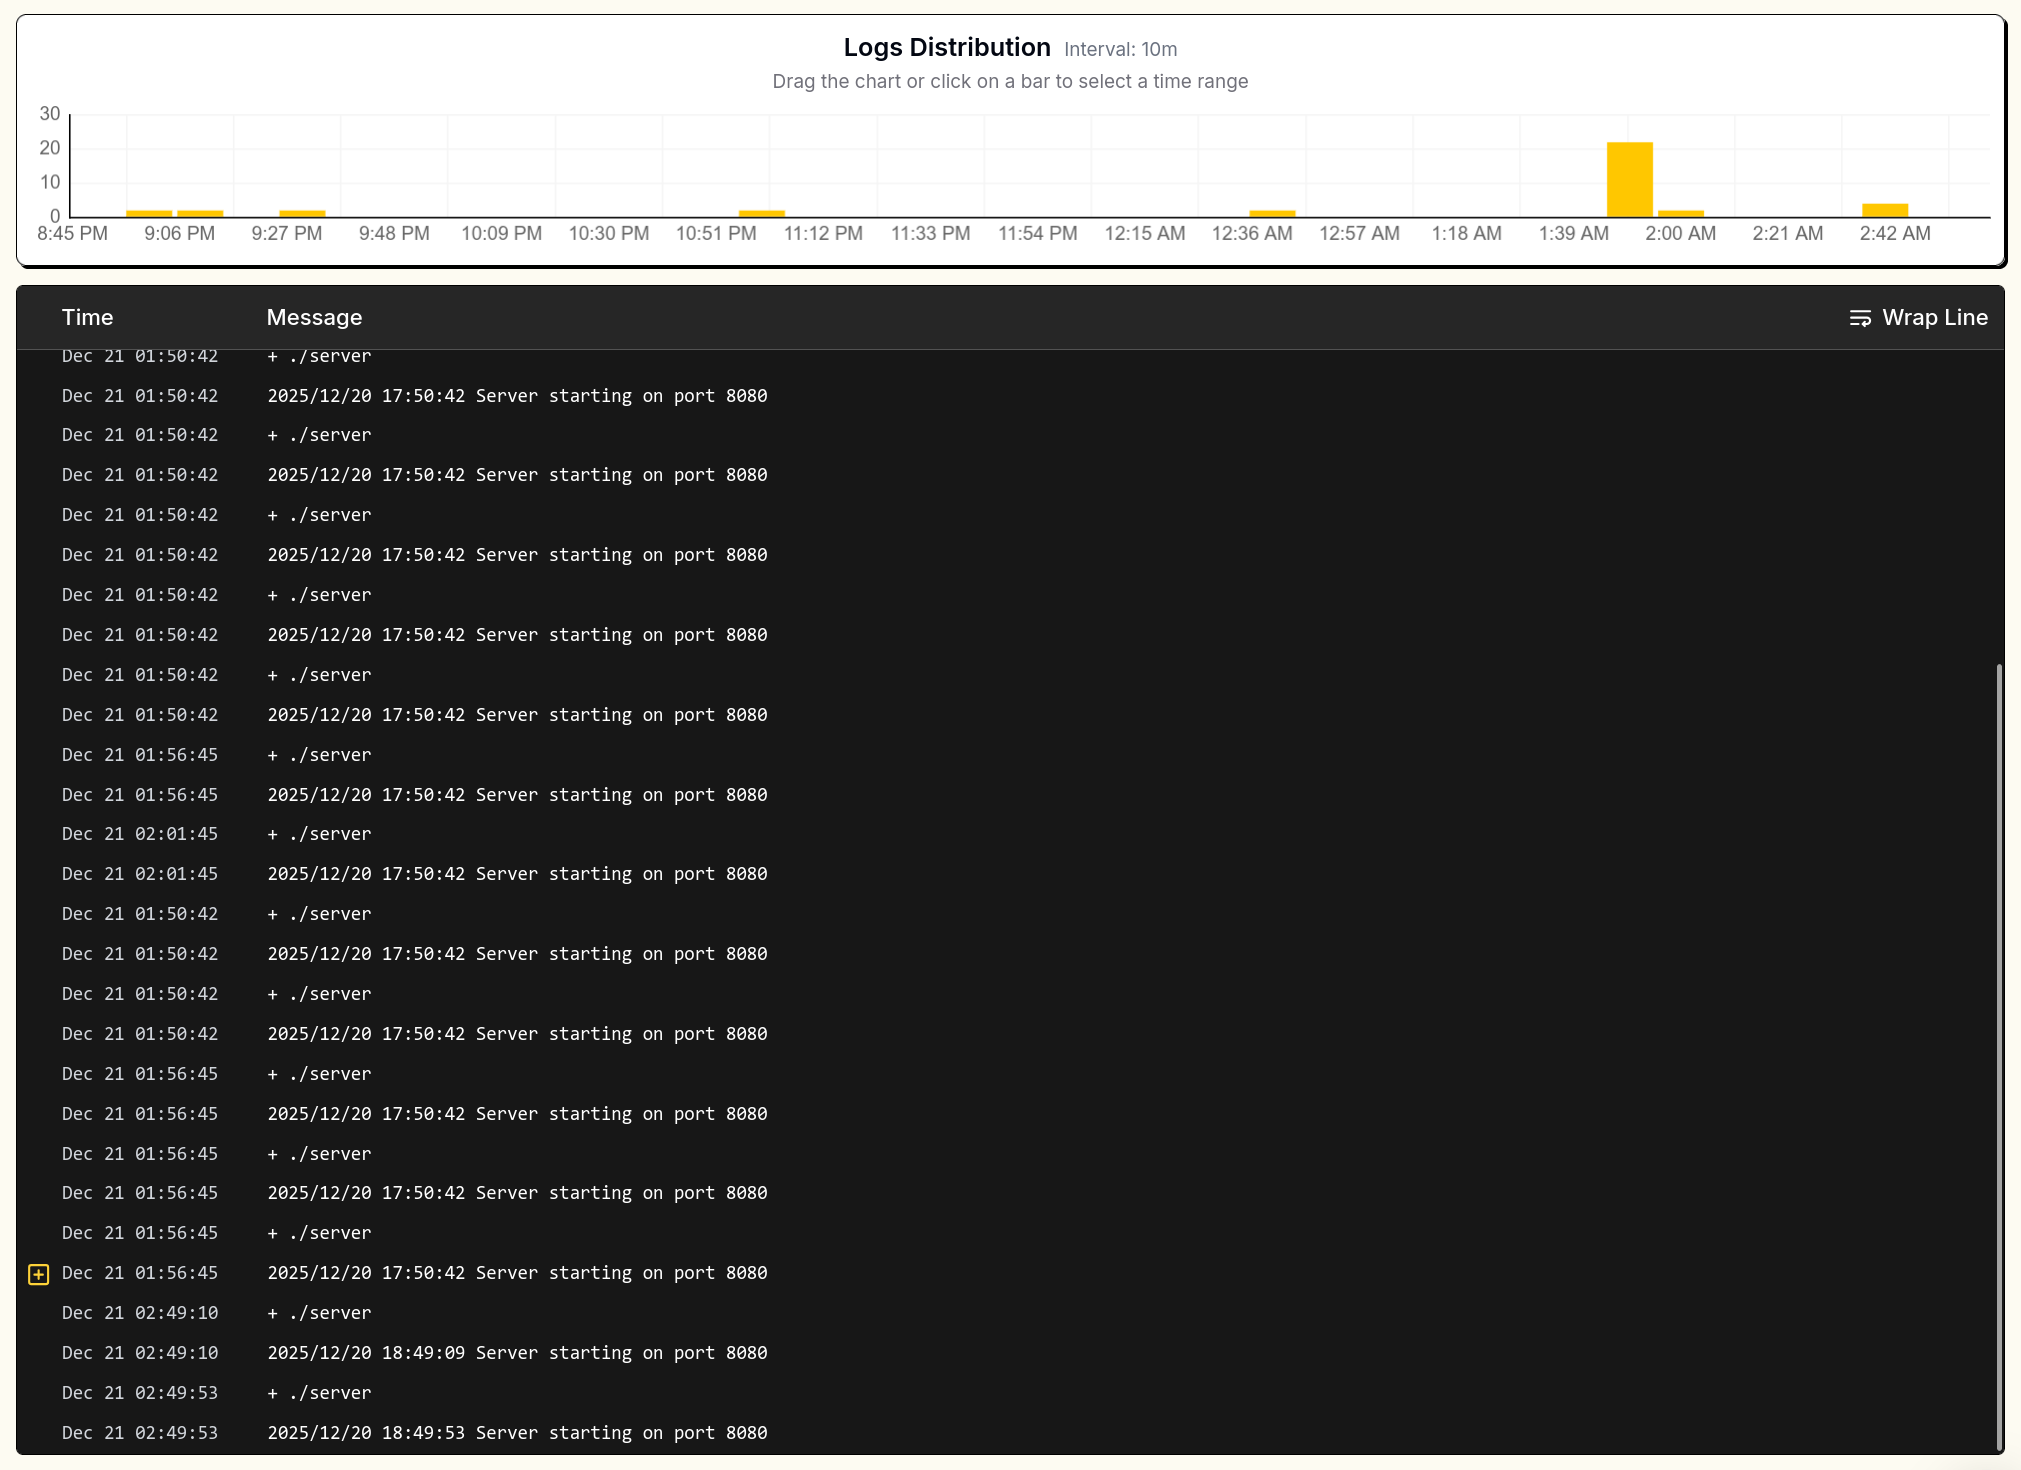Click the leftmost yellow chart bar
Screen dimensions: 2021x1470
pyautogui.click(x=149, y=213)
